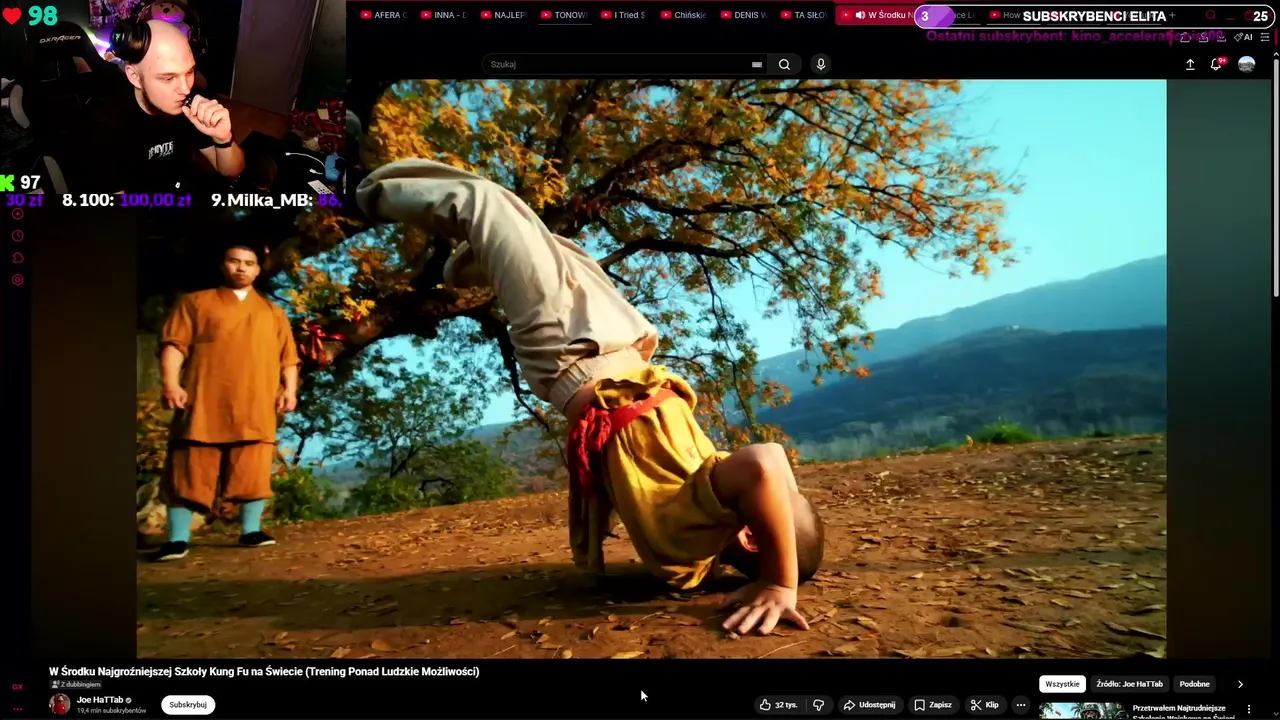
Task: Open sidebar three-dot more icon
Action: click(17, 709)
